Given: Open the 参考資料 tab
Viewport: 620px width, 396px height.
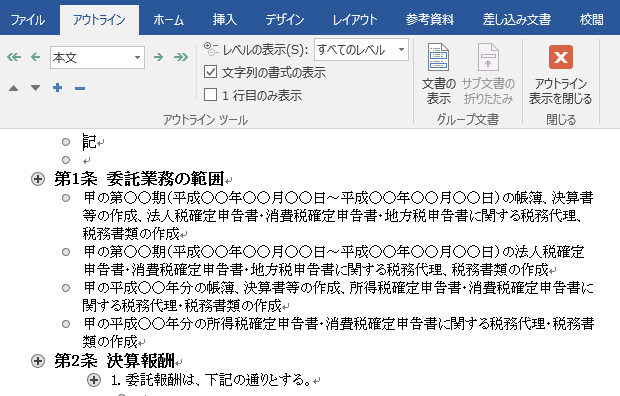Looking at the screenshot, I should coord(429,20).
